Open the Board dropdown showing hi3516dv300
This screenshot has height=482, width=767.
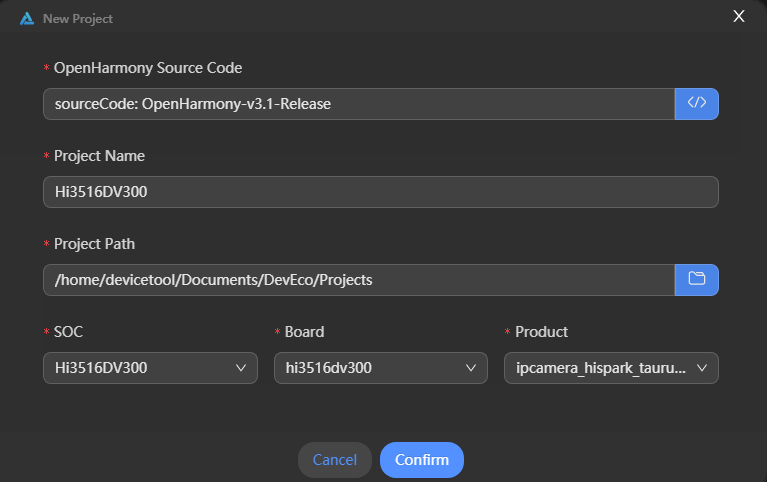click(x=380, y=368)
